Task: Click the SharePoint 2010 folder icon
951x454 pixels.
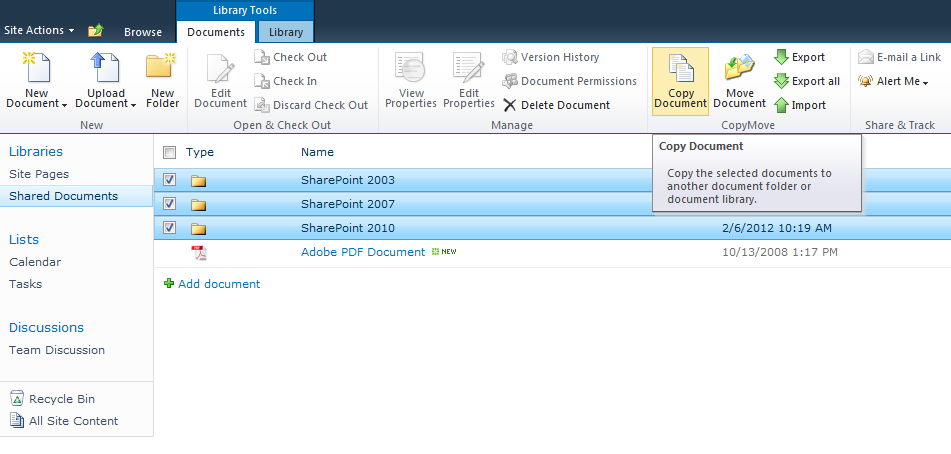Action: [199, 229]
